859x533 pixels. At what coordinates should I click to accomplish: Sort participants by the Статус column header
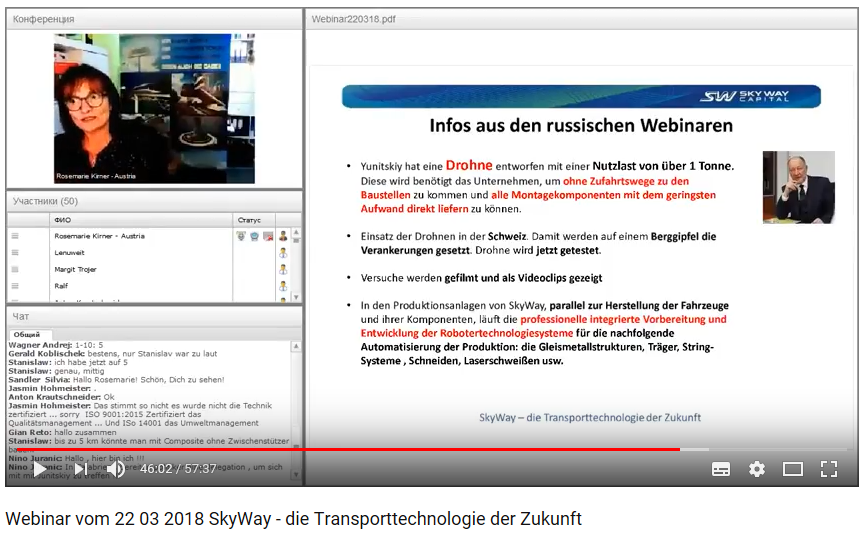[254, 220]
